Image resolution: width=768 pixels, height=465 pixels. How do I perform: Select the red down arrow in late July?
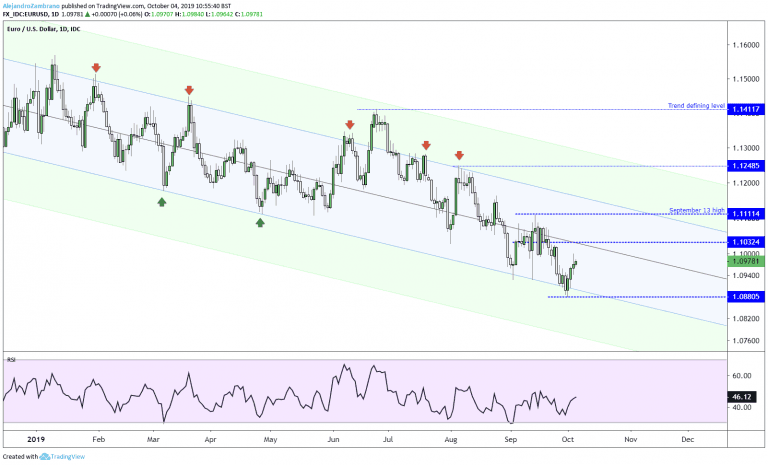click(426, 145)
